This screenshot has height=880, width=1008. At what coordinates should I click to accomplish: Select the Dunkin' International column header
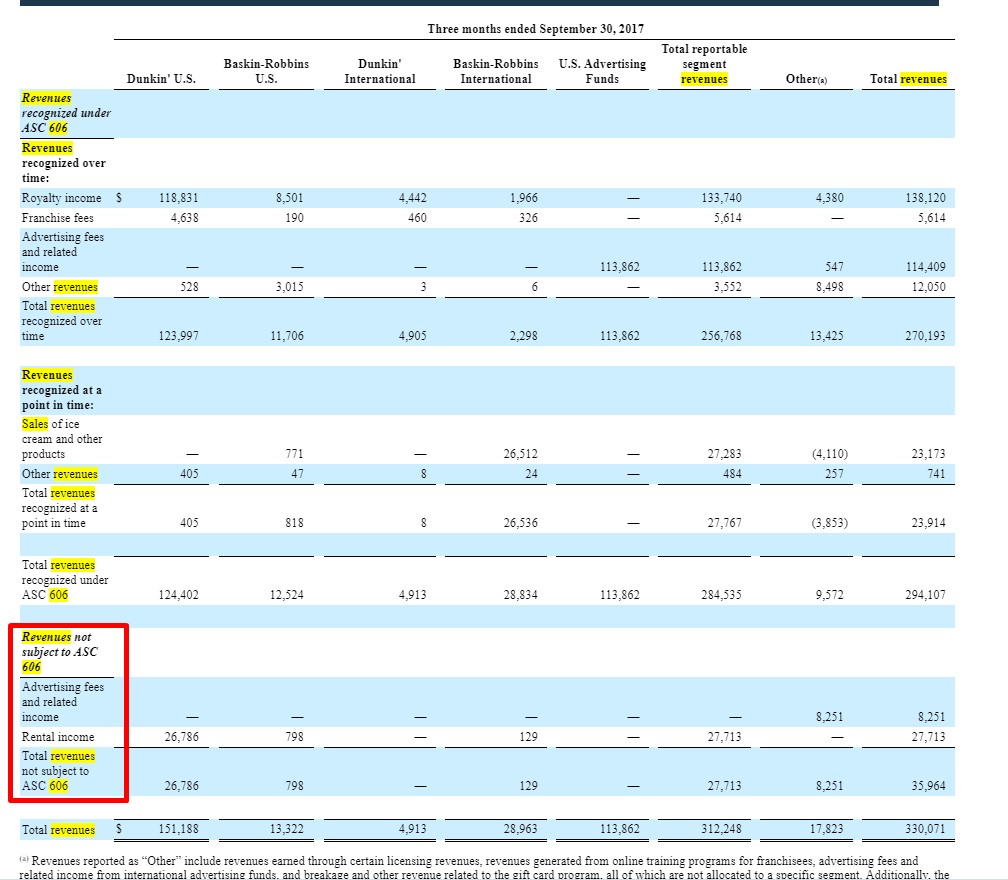pyautogui.click(x=379, y=71)
